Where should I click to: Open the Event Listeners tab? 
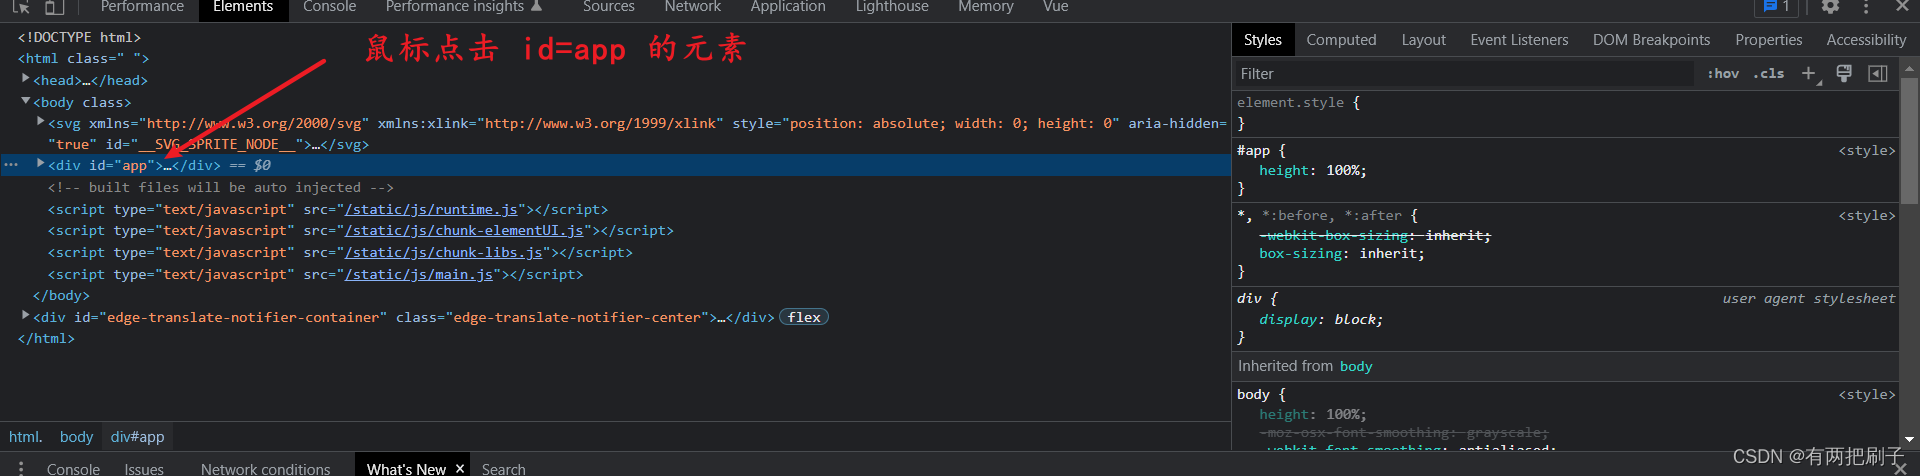[x=1518, y=40]
